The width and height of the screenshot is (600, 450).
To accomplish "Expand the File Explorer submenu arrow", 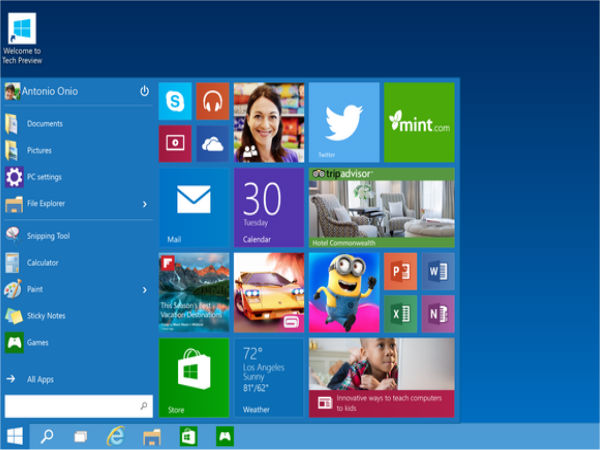I will click(x=144, y=204).
